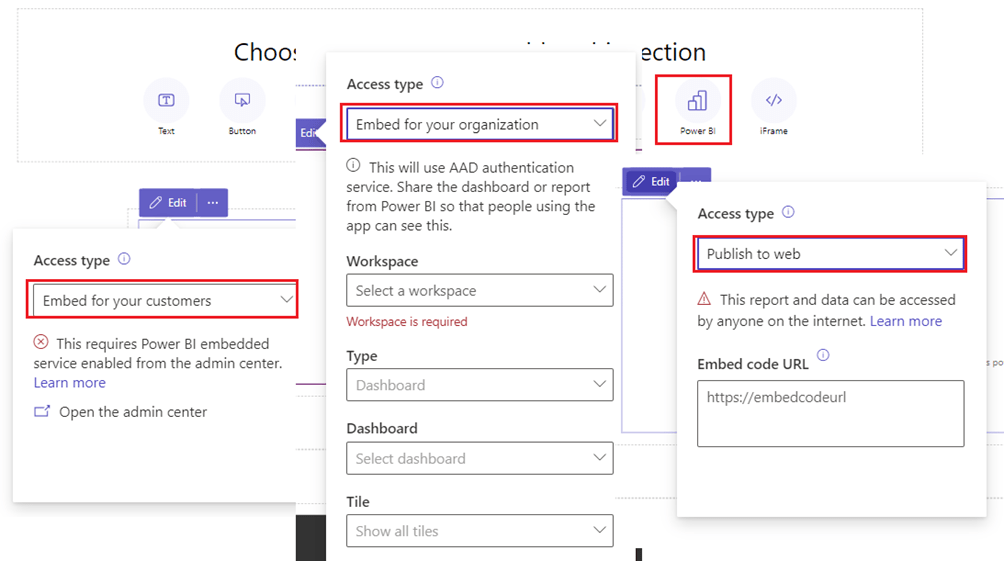
Task: Click the info icon beside Access type in organization panel
Action: click(x=437, y=84)
